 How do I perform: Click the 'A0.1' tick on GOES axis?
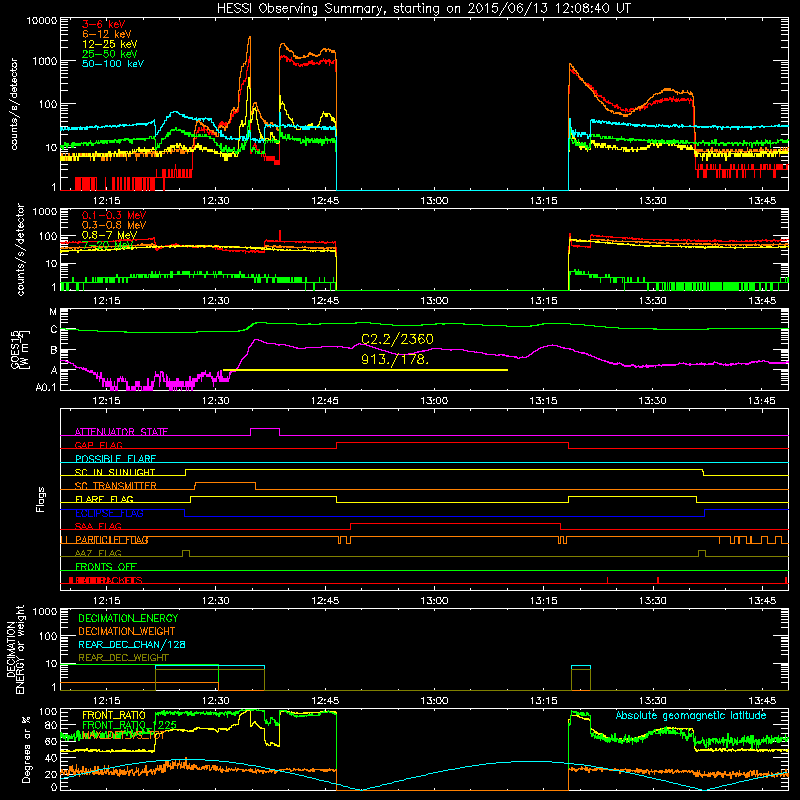(x=46, y=387)
